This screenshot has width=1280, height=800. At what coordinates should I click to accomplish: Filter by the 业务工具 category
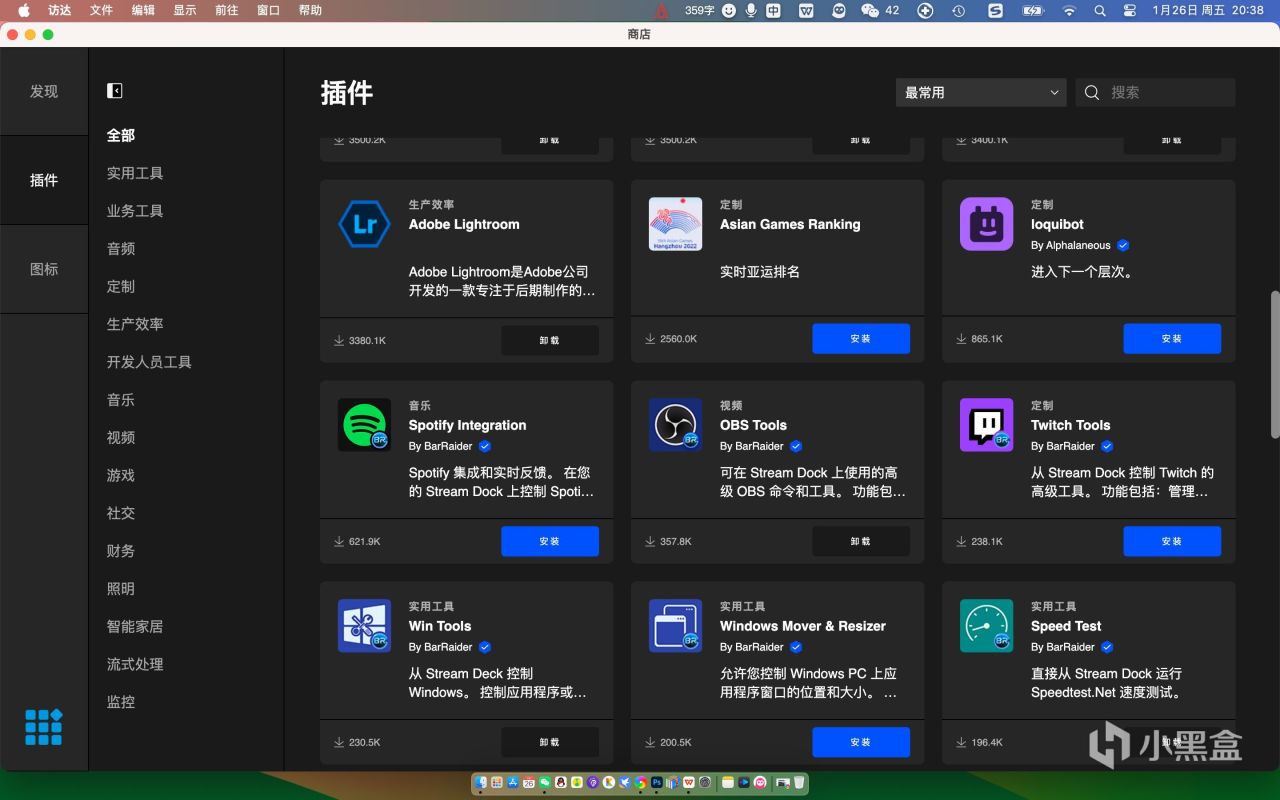(135, 211)
